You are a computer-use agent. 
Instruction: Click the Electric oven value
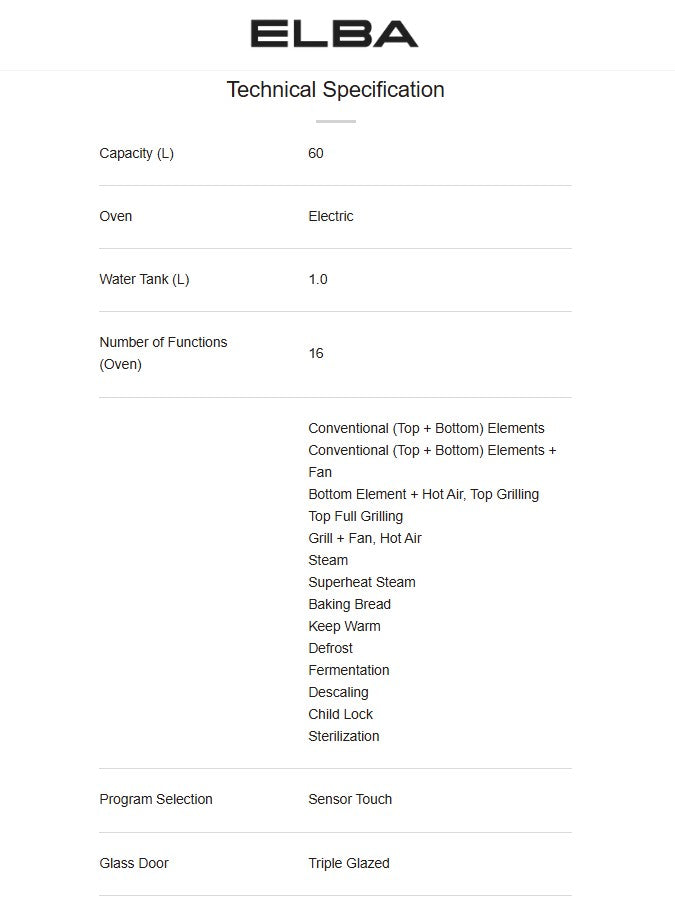coord(331,216)
